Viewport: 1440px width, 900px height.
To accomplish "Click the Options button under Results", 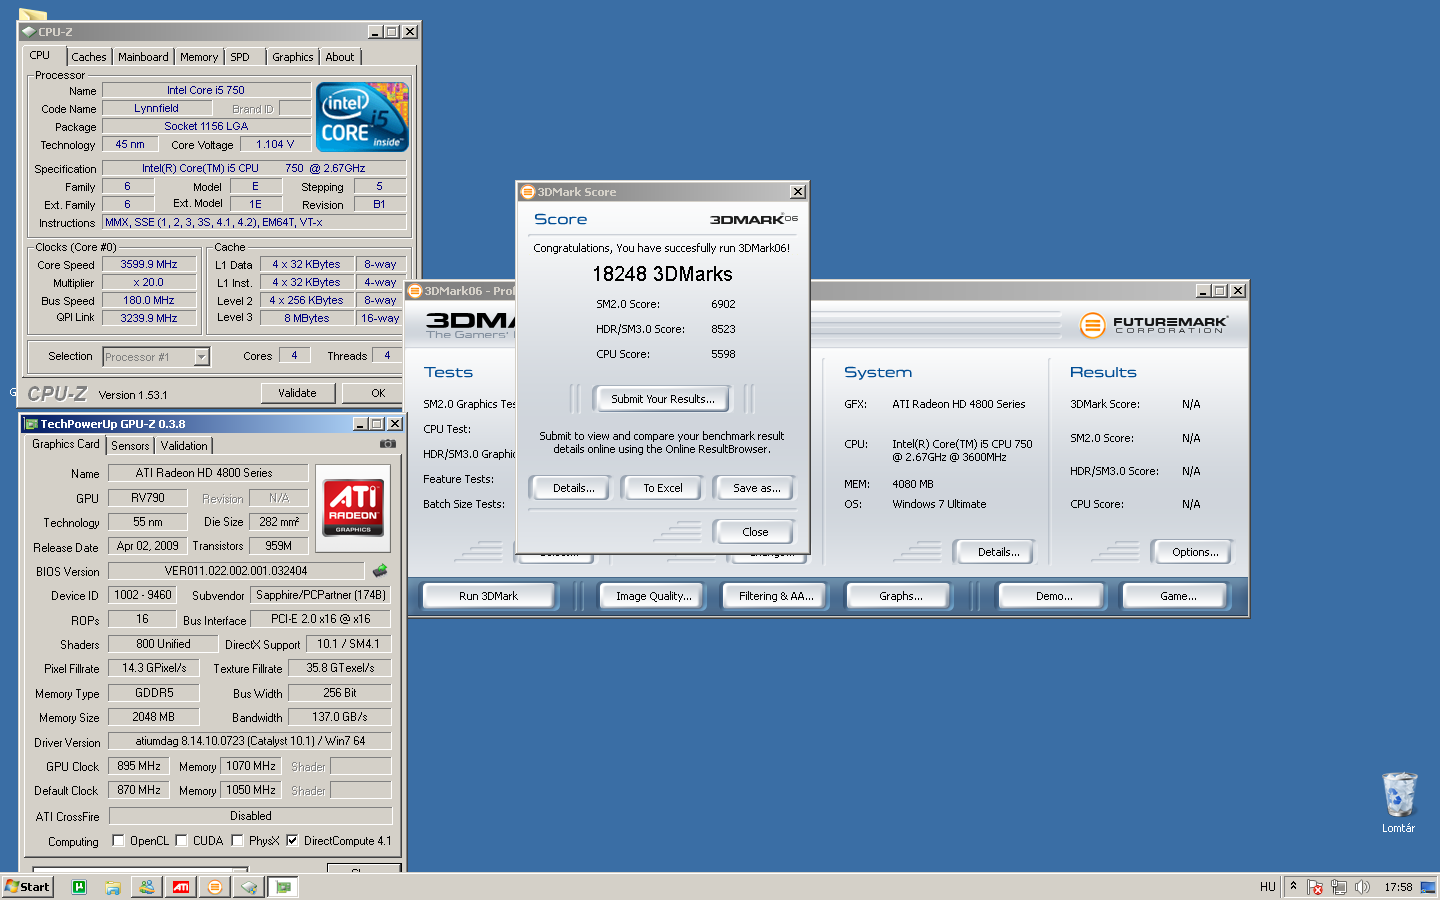I will pos(1194,552).
